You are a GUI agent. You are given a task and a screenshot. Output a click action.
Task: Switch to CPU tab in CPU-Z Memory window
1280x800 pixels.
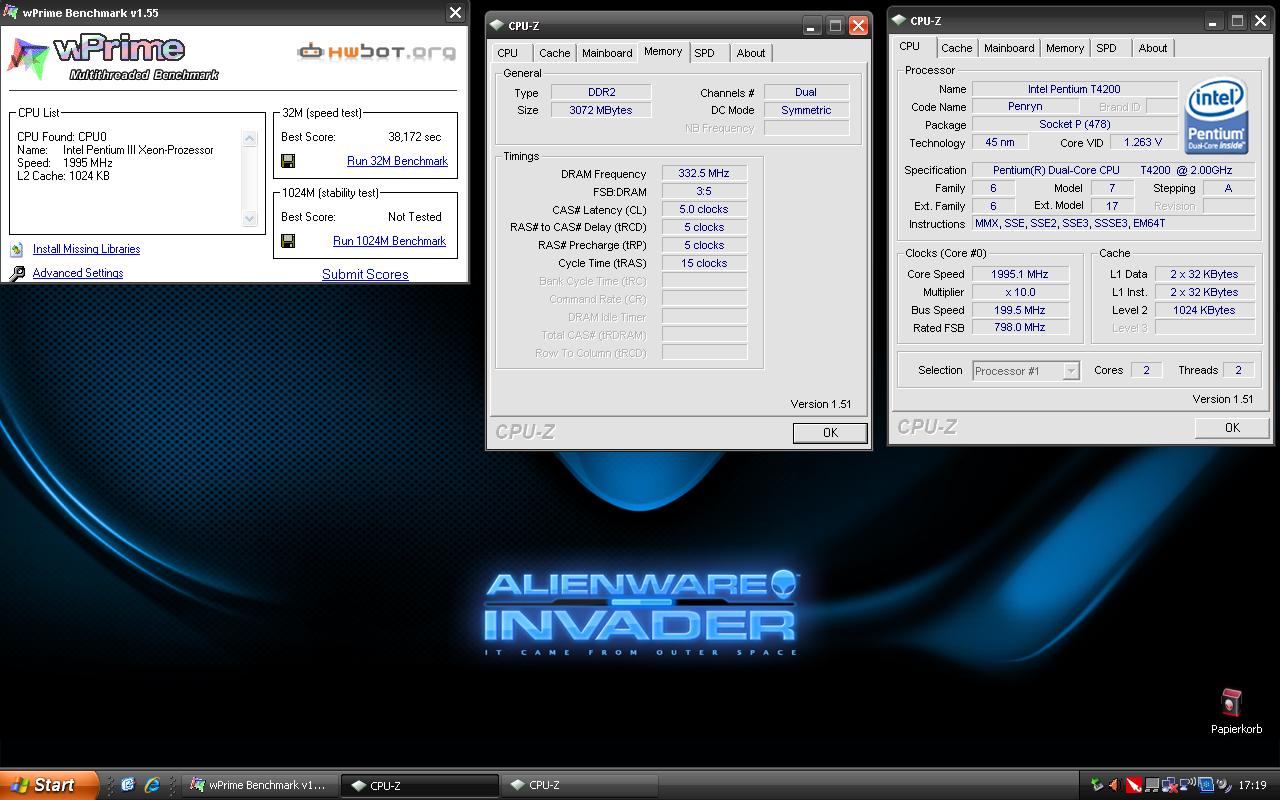coord(508,53)
